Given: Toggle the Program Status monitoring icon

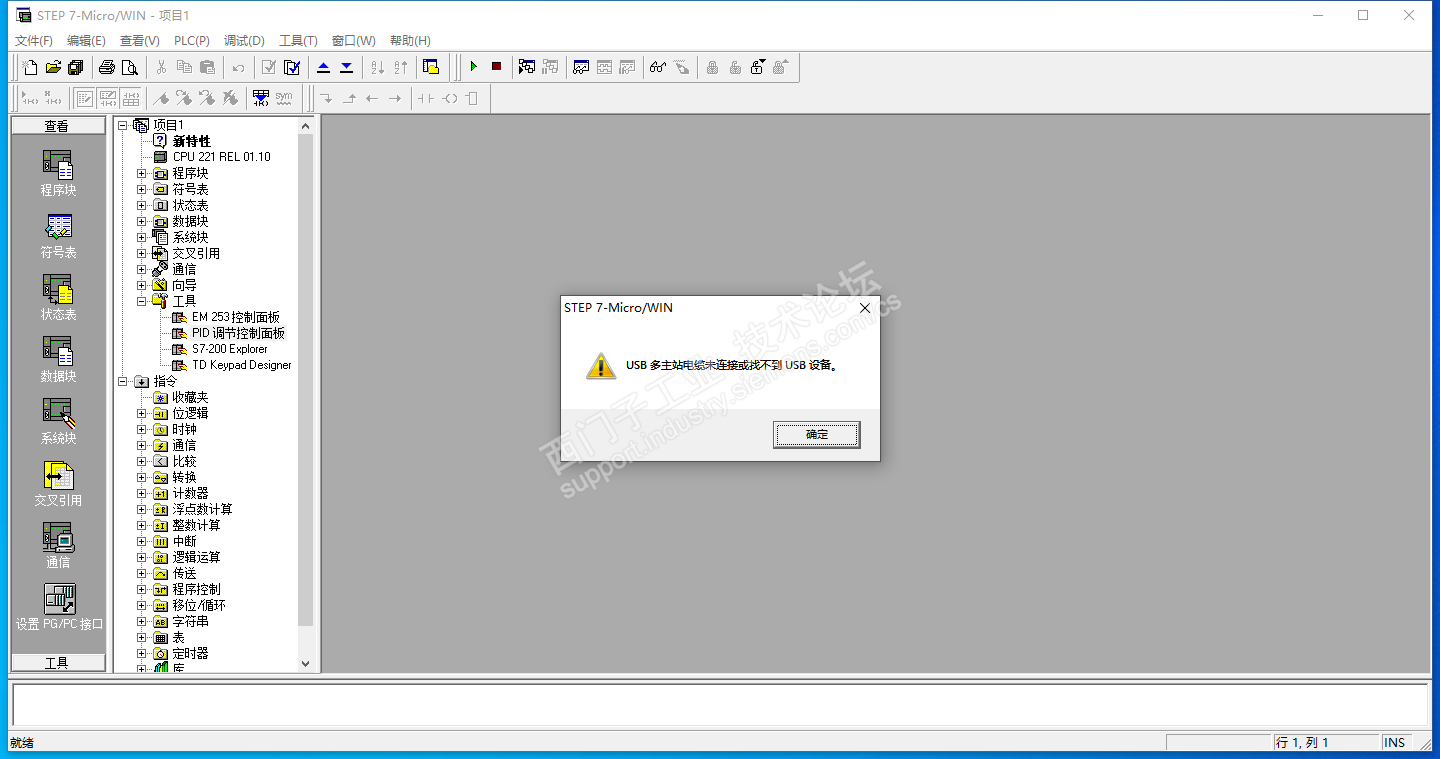Looking at the screenshot, I should pyautogui.click(x=527, y=67).
